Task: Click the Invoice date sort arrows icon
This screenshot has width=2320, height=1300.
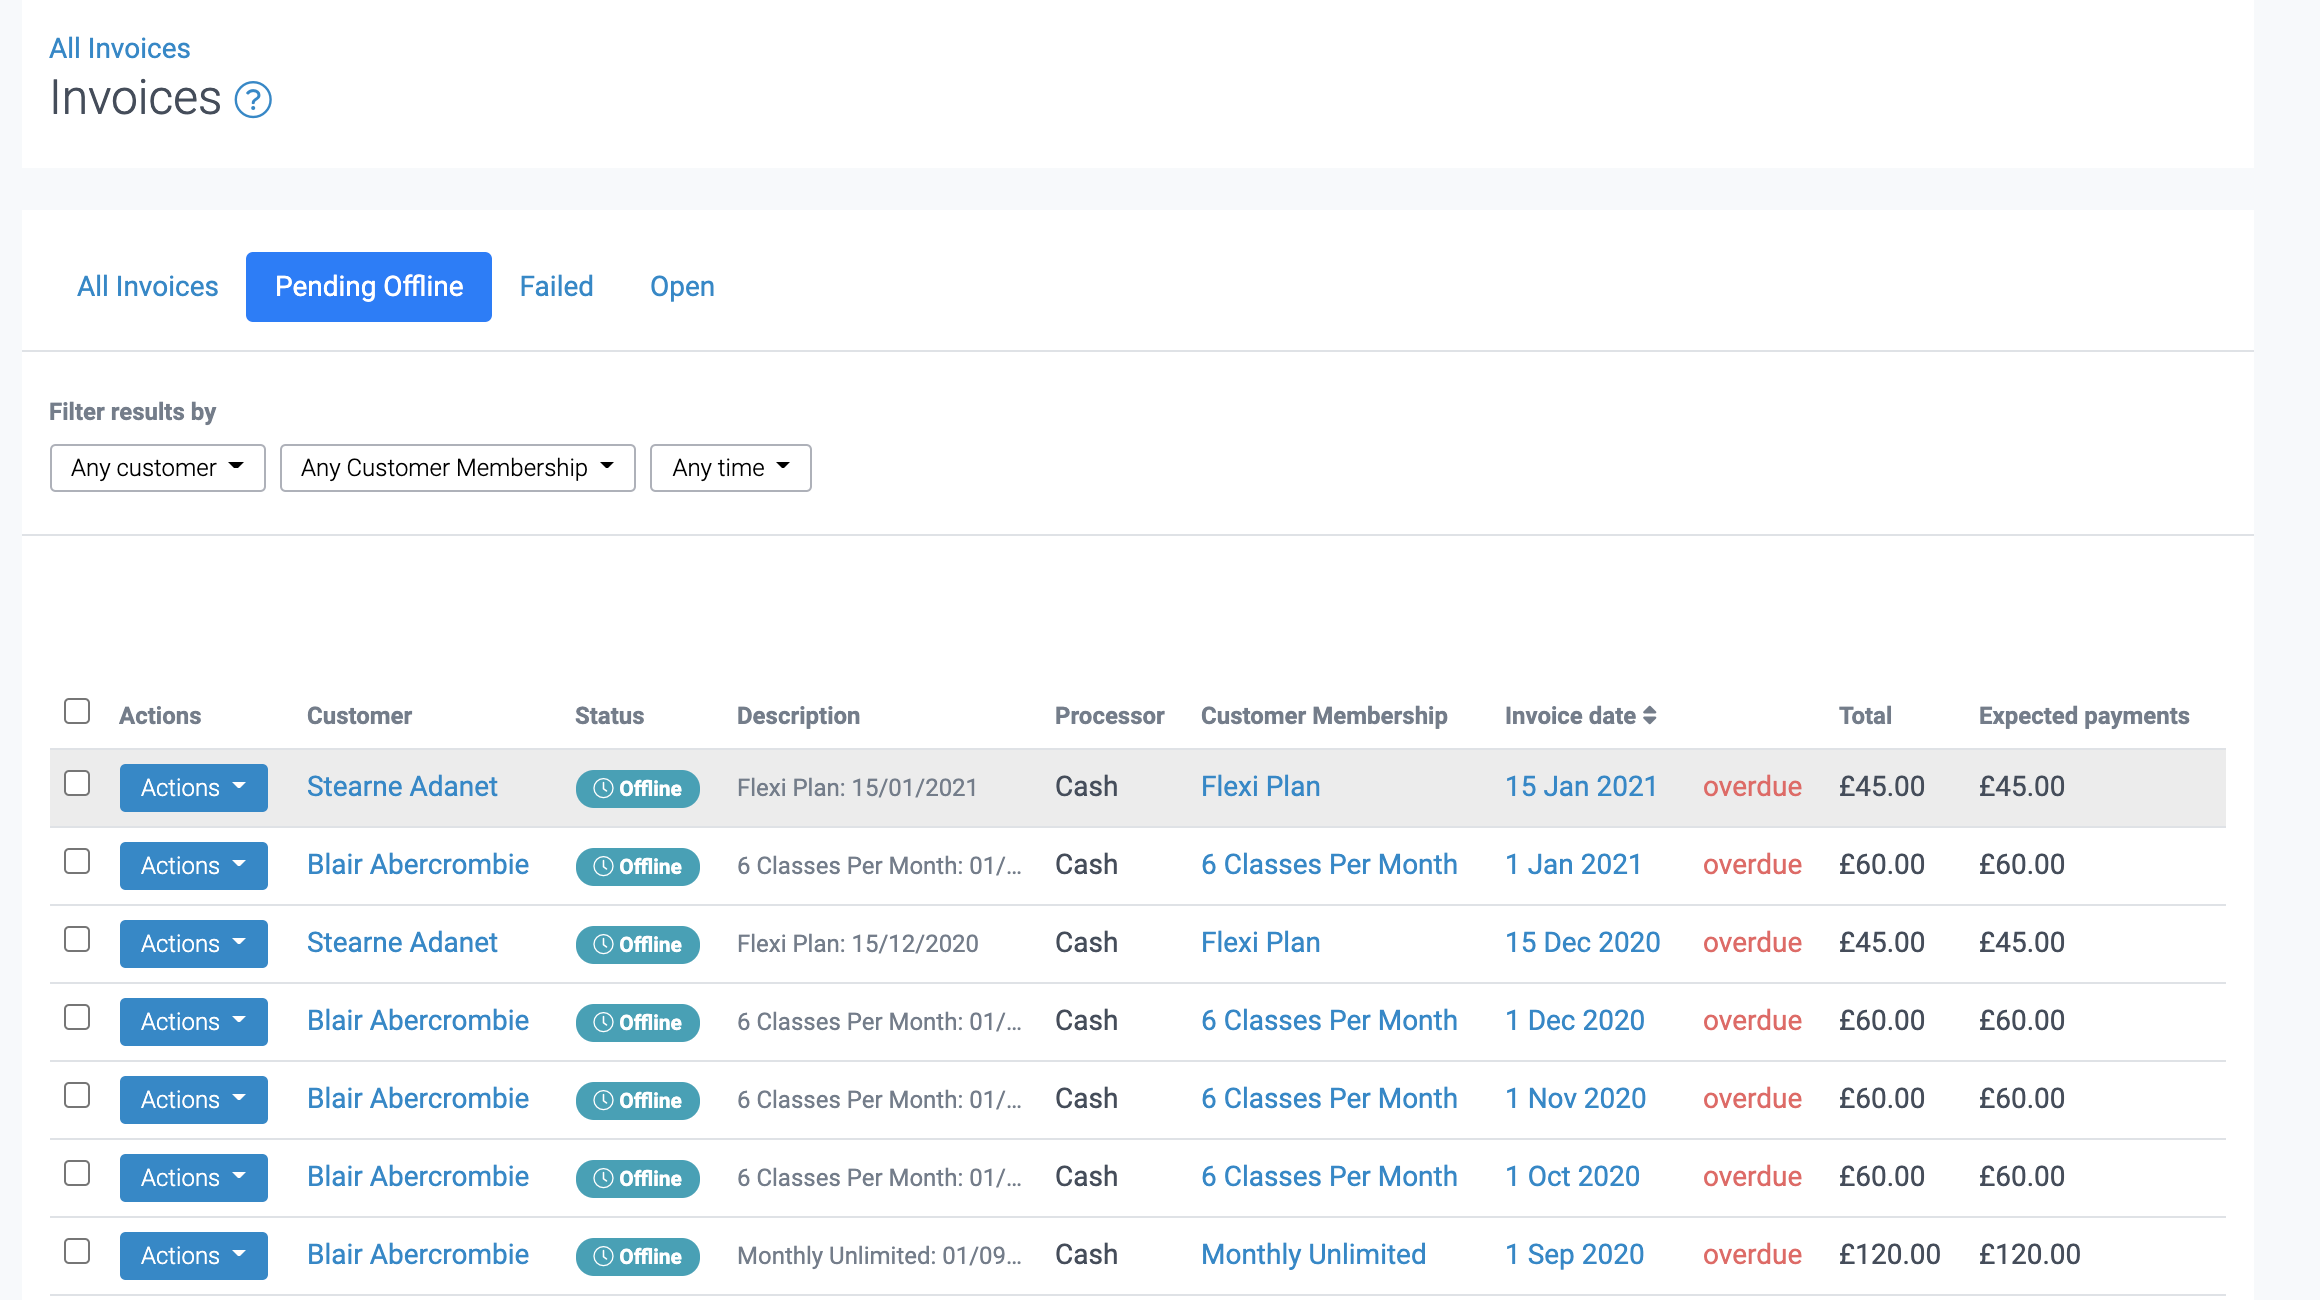Action: tap(1650, 716)
